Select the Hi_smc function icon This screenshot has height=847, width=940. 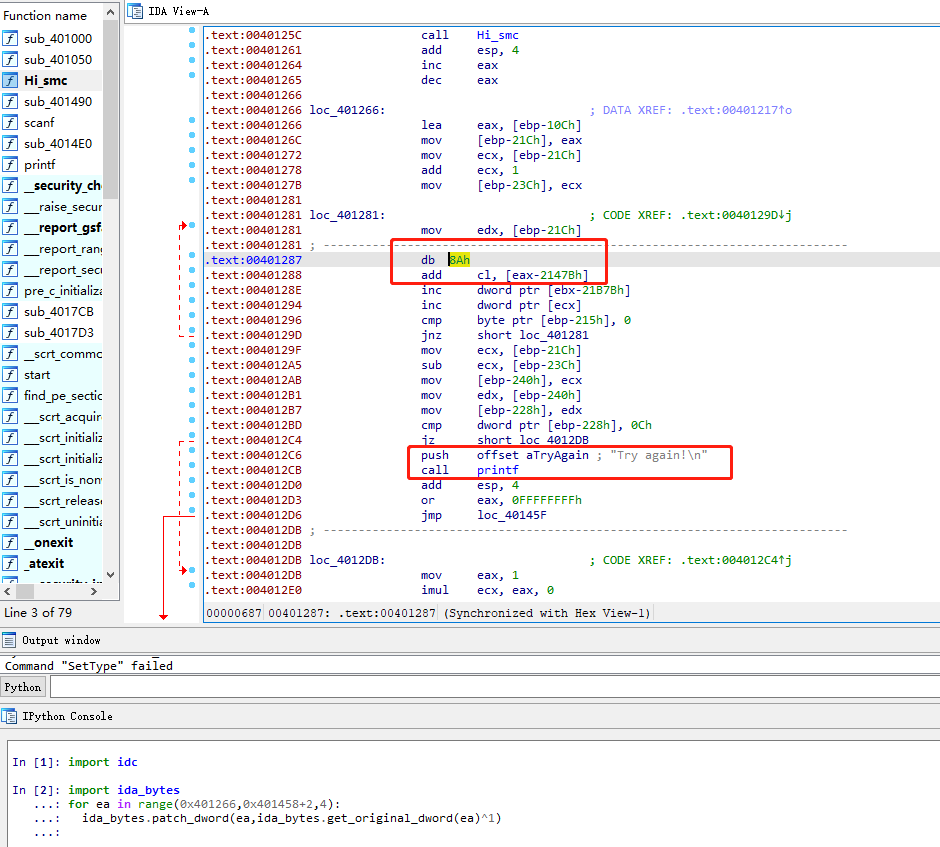[x=10, y=80]
